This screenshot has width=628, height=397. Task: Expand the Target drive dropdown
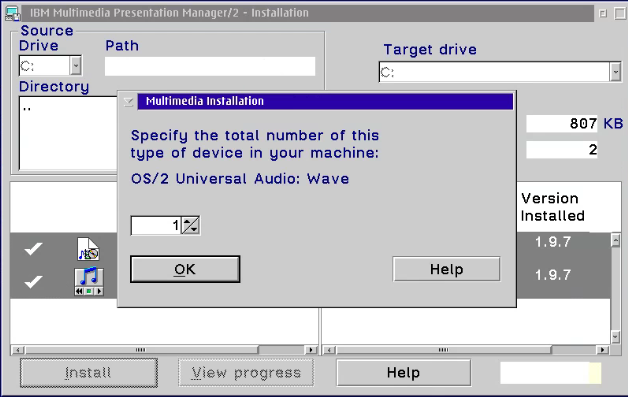[x=615, y=72]
